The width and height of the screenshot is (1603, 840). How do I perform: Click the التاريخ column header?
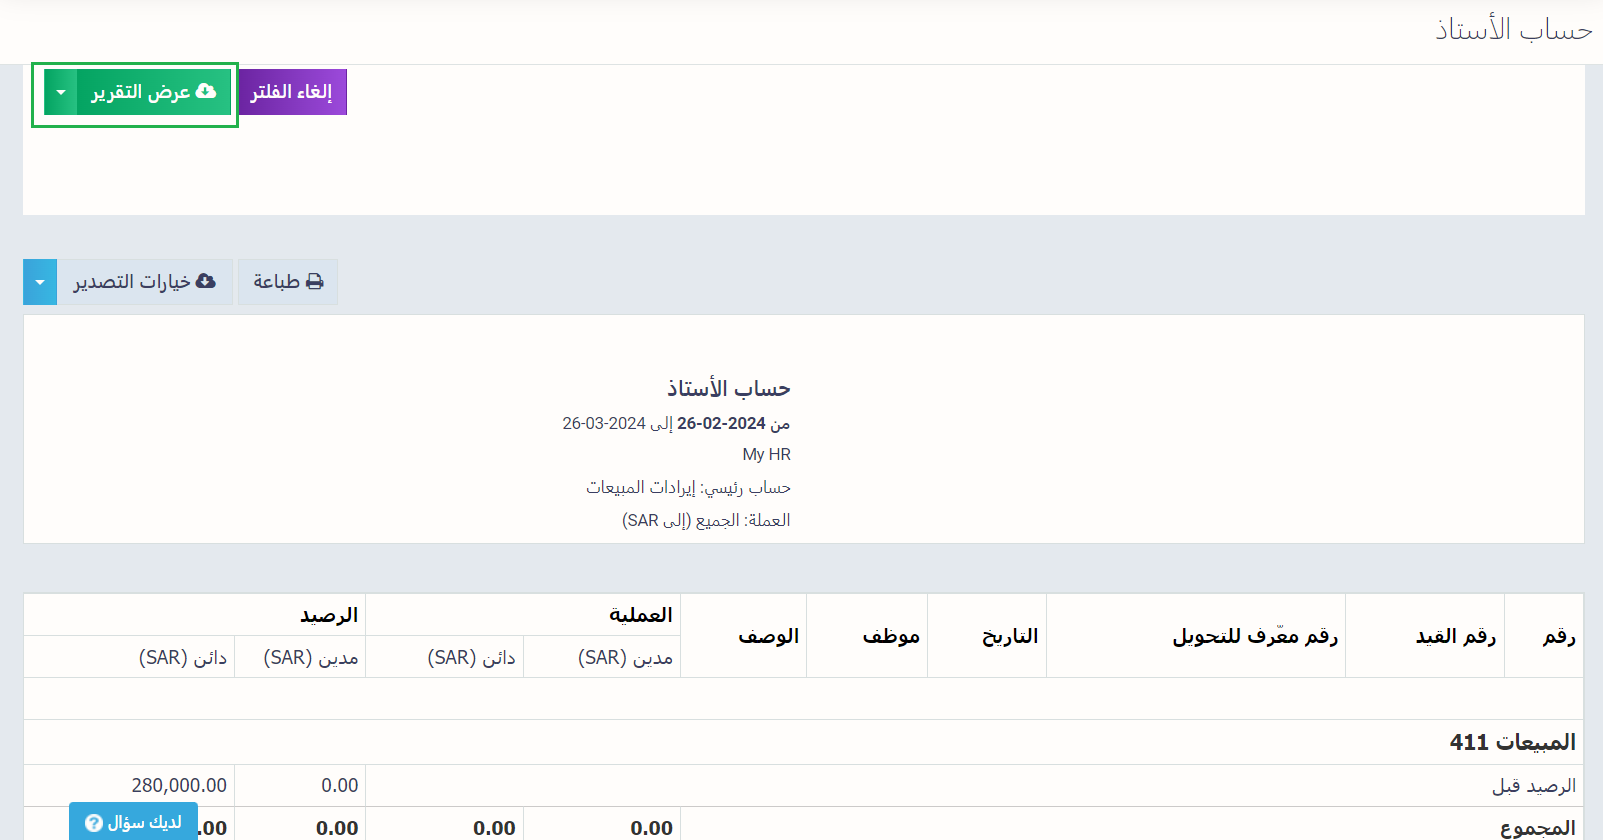1009,636
